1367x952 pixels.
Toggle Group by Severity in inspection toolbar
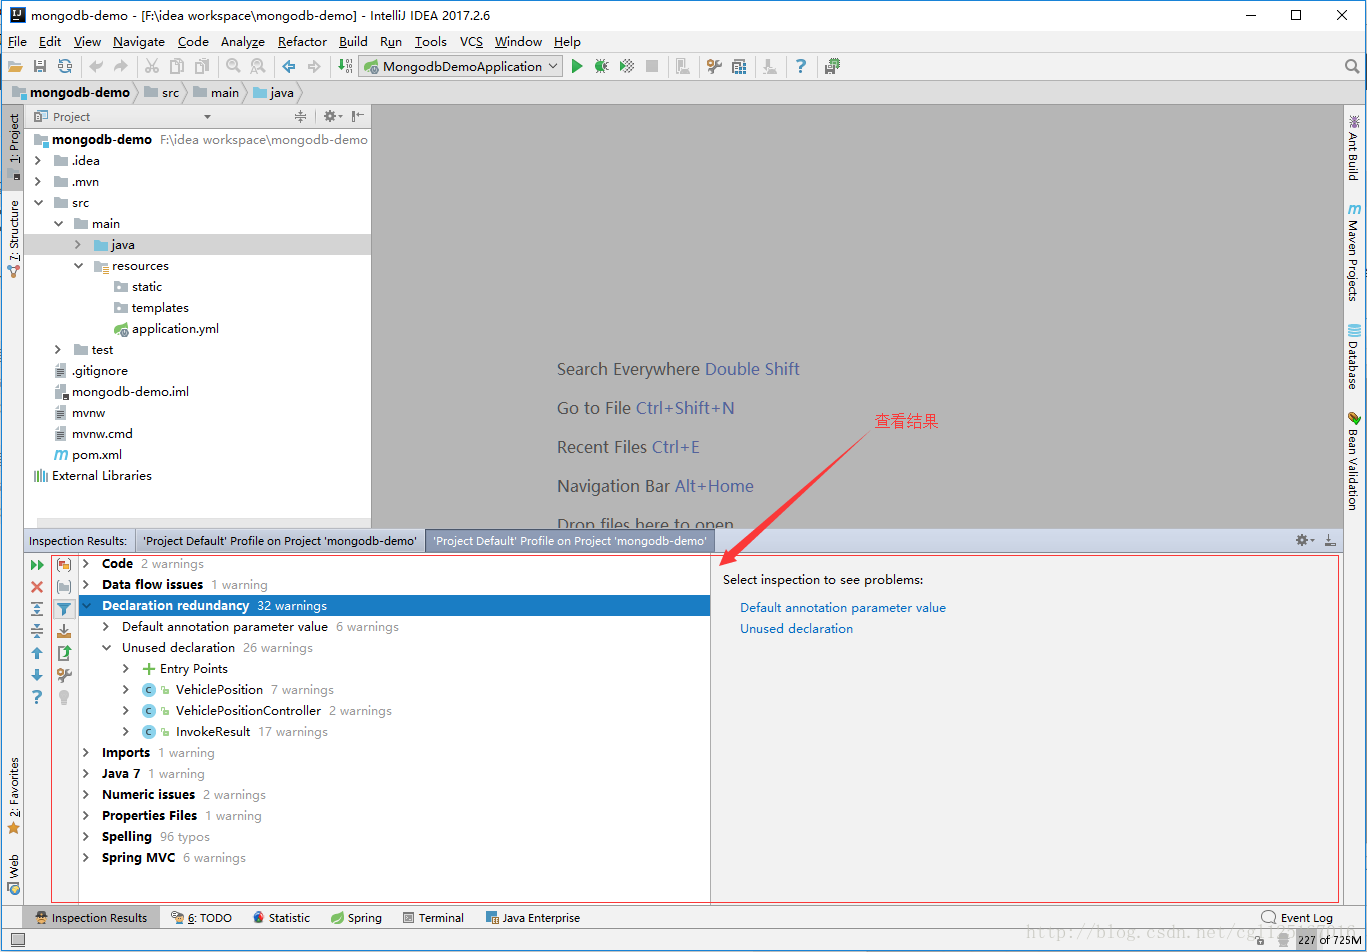click(64, 565)
